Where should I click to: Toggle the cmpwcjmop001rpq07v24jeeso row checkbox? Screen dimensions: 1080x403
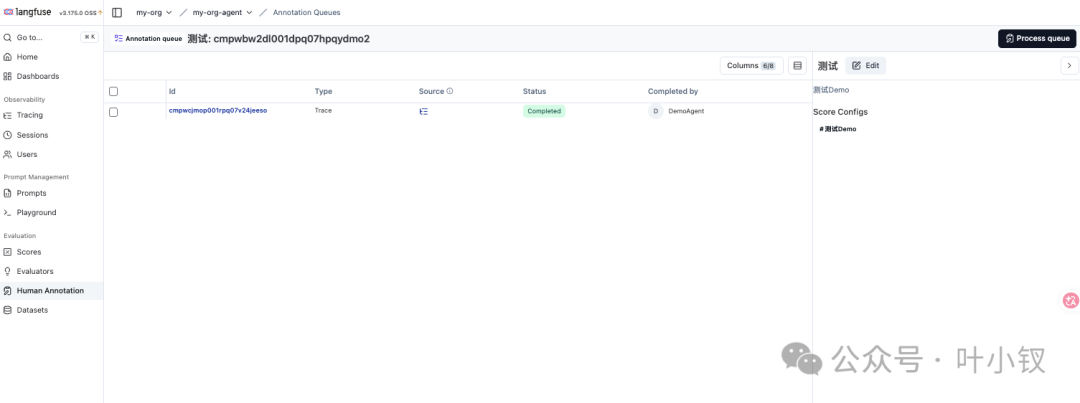click(114, 112)
